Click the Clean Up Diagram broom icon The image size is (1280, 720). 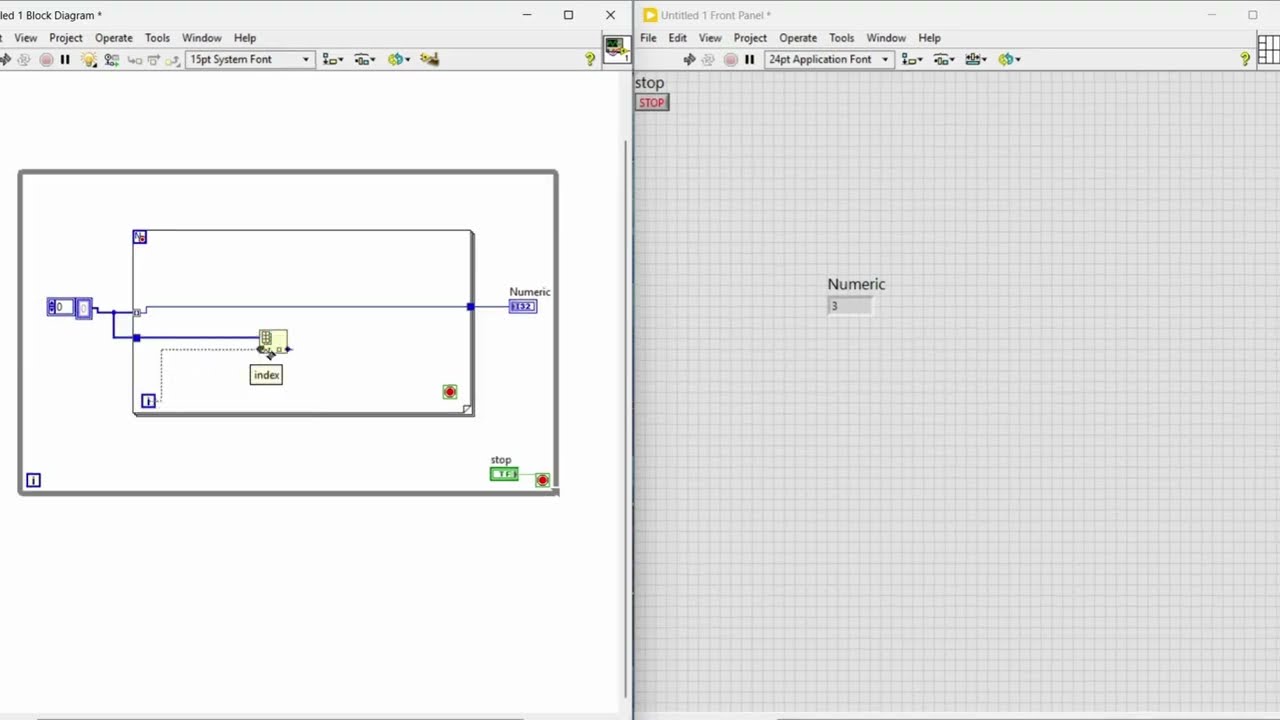430,60
